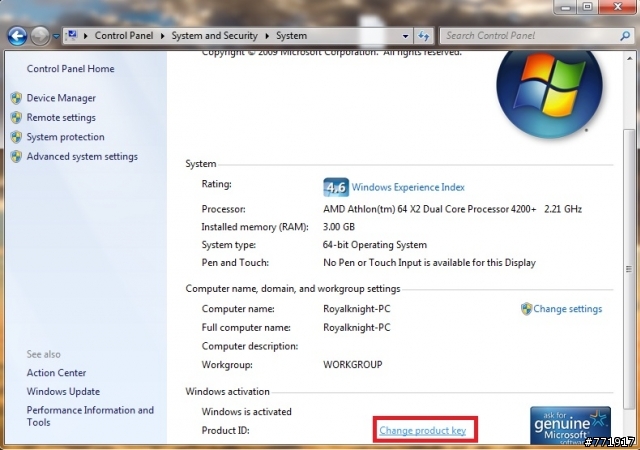The width and height of the screenshot is (640, 450).
Task: Click the Royalknight-PC computer name value
Action: [357, 309]
